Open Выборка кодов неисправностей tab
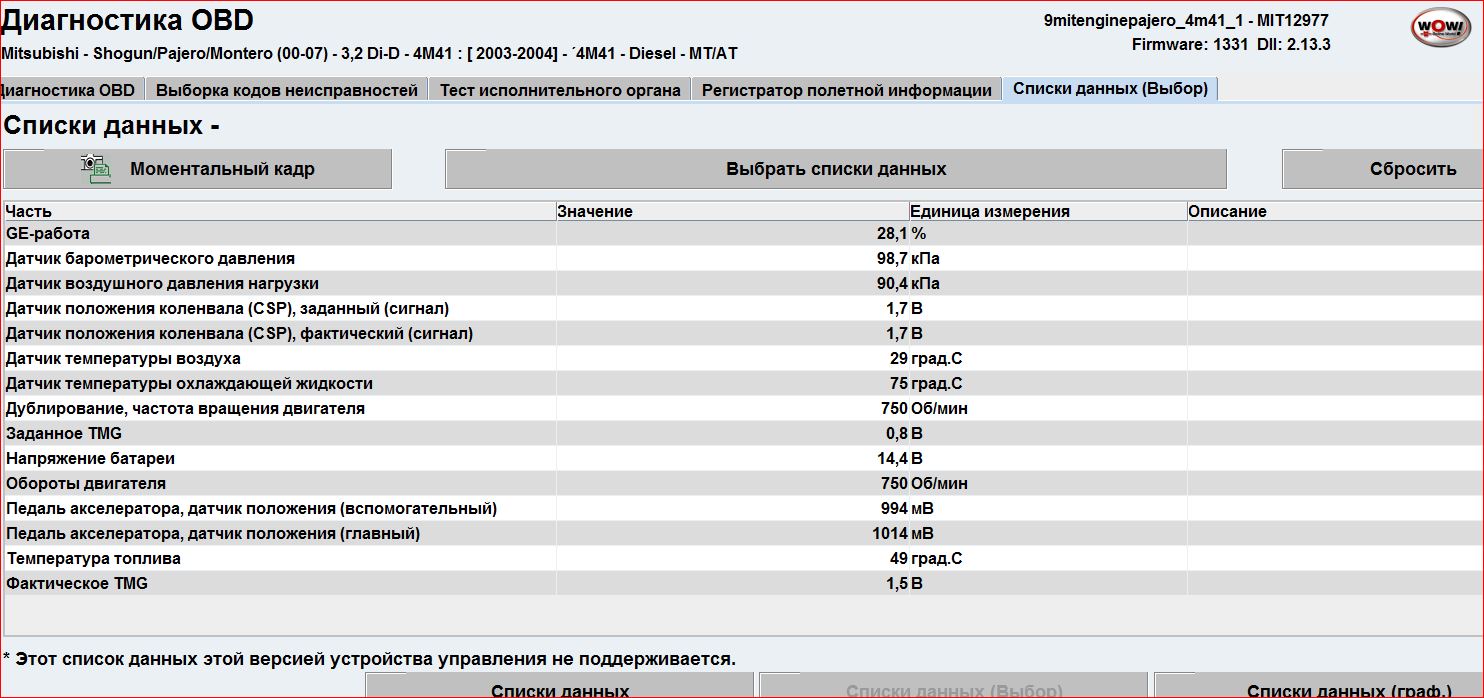This screenshot has width=1484, height=698. (287, 90)
